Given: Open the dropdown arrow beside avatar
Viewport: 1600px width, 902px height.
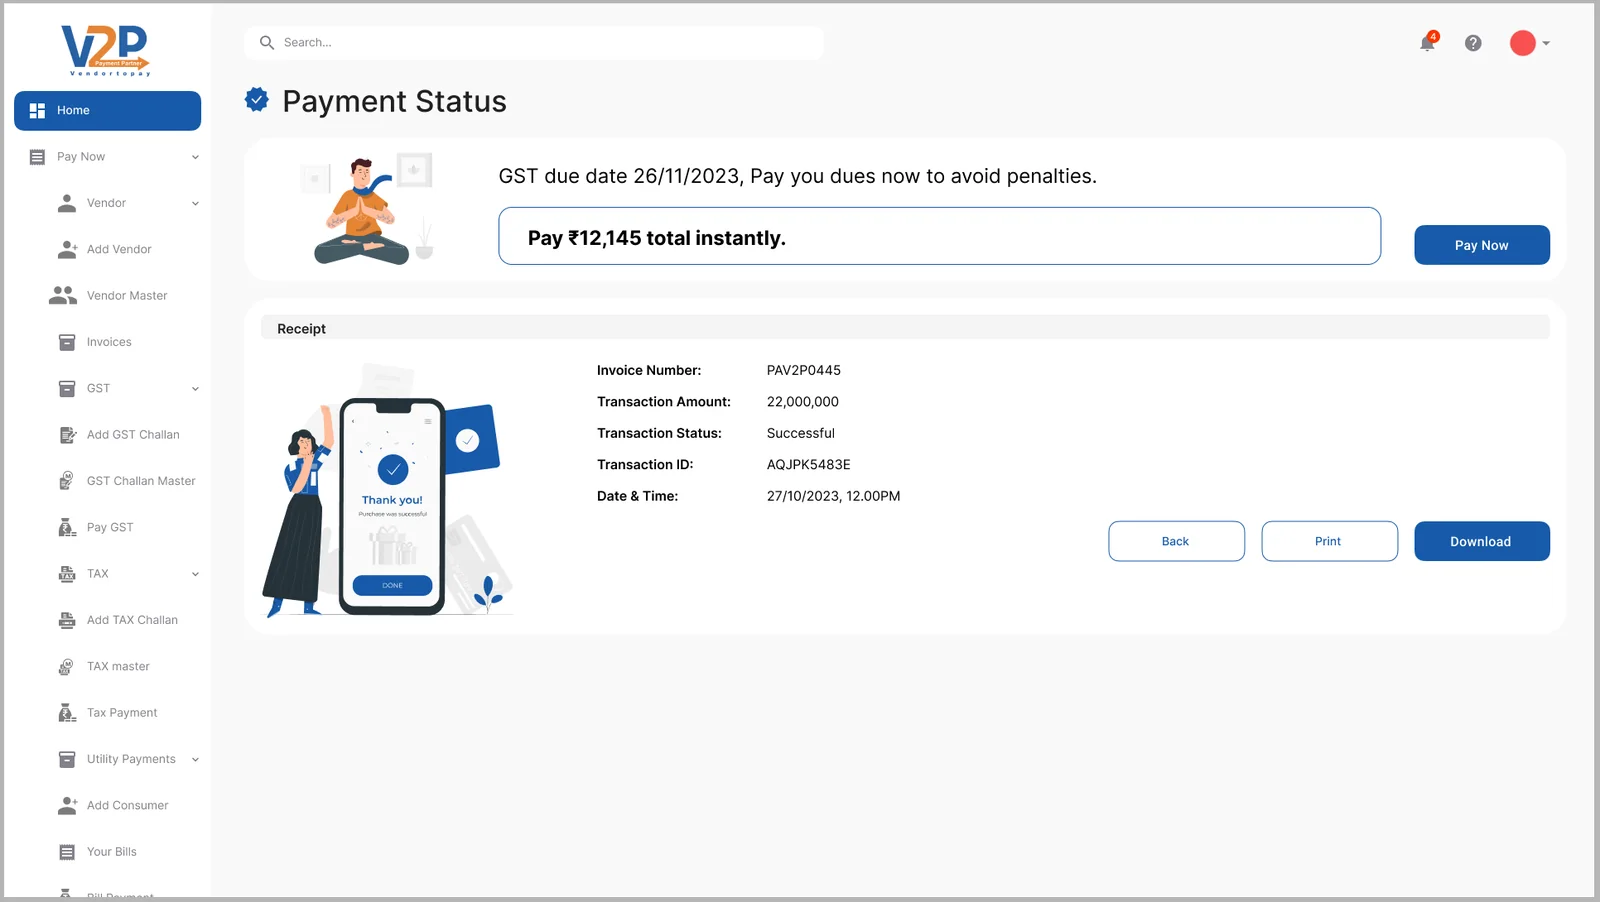Looking at the screenshot, I should click(x=1546, y=43).
